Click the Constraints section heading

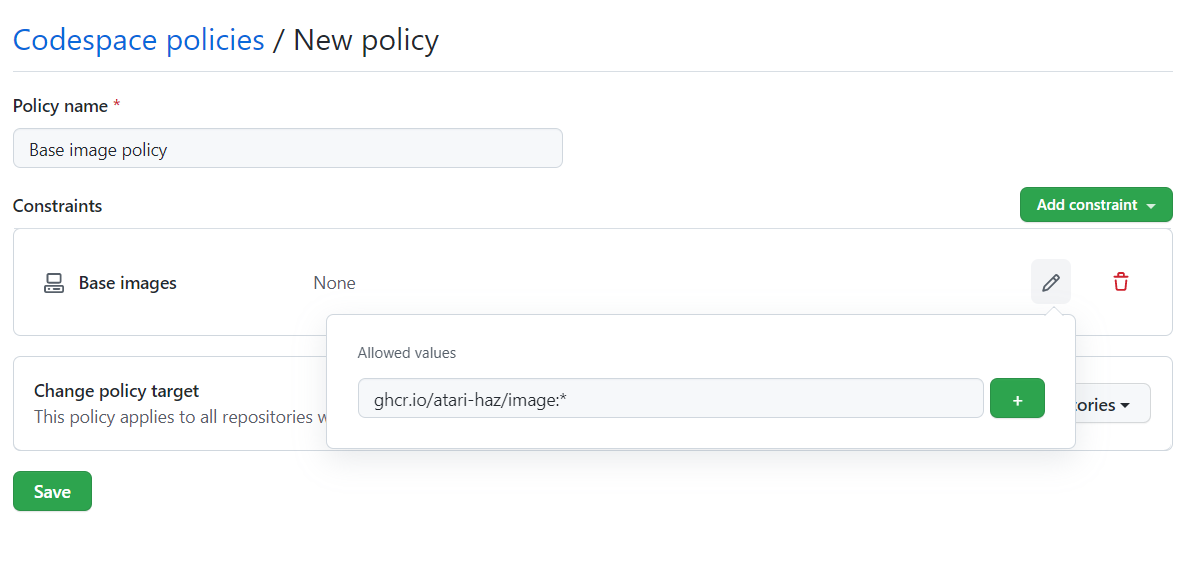tap(57, 205)
